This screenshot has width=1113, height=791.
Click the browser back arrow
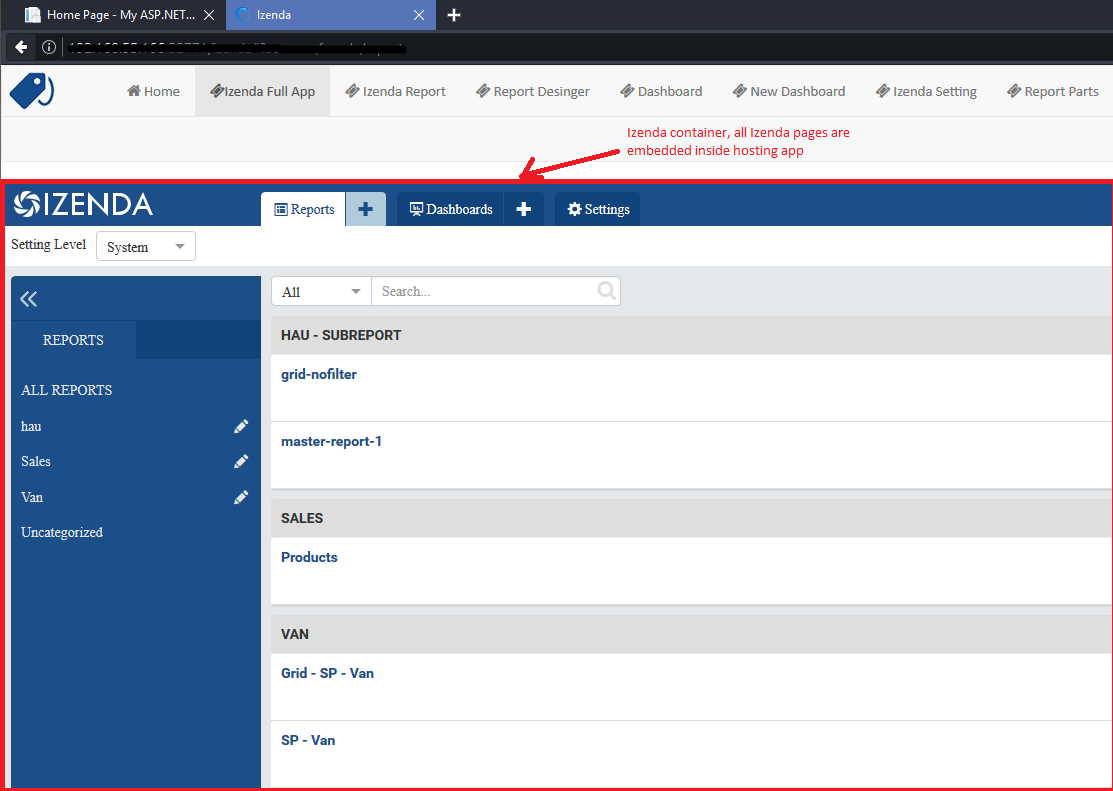click(x=21, y=47)
